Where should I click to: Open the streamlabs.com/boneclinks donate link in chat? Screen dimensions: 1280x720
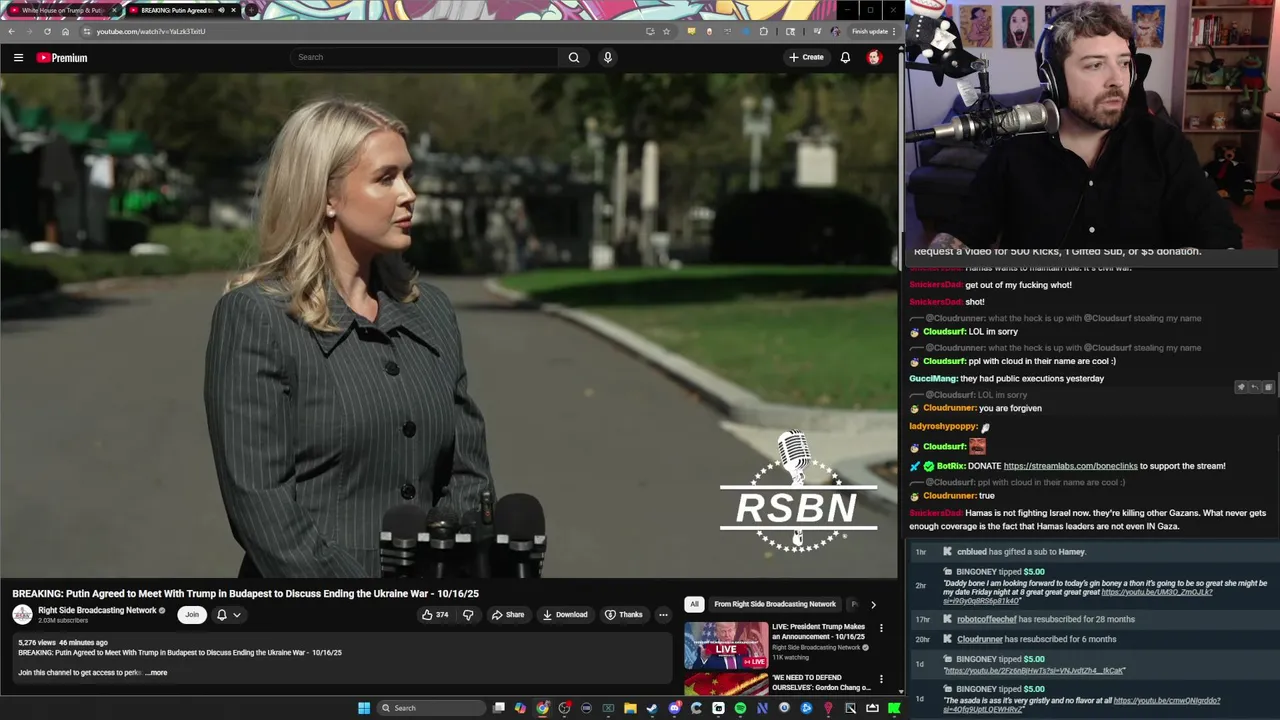coord(1070,466)
